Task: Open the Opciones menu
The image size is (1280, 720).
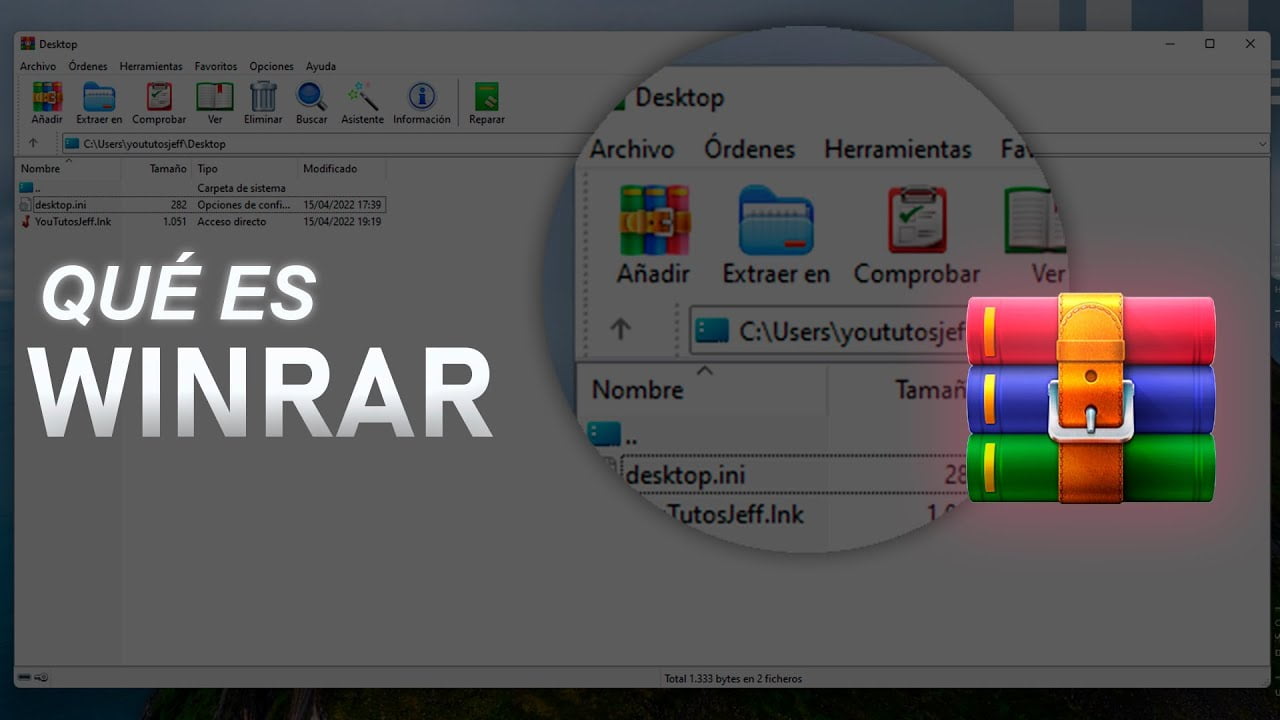Action: click(271, 66)
